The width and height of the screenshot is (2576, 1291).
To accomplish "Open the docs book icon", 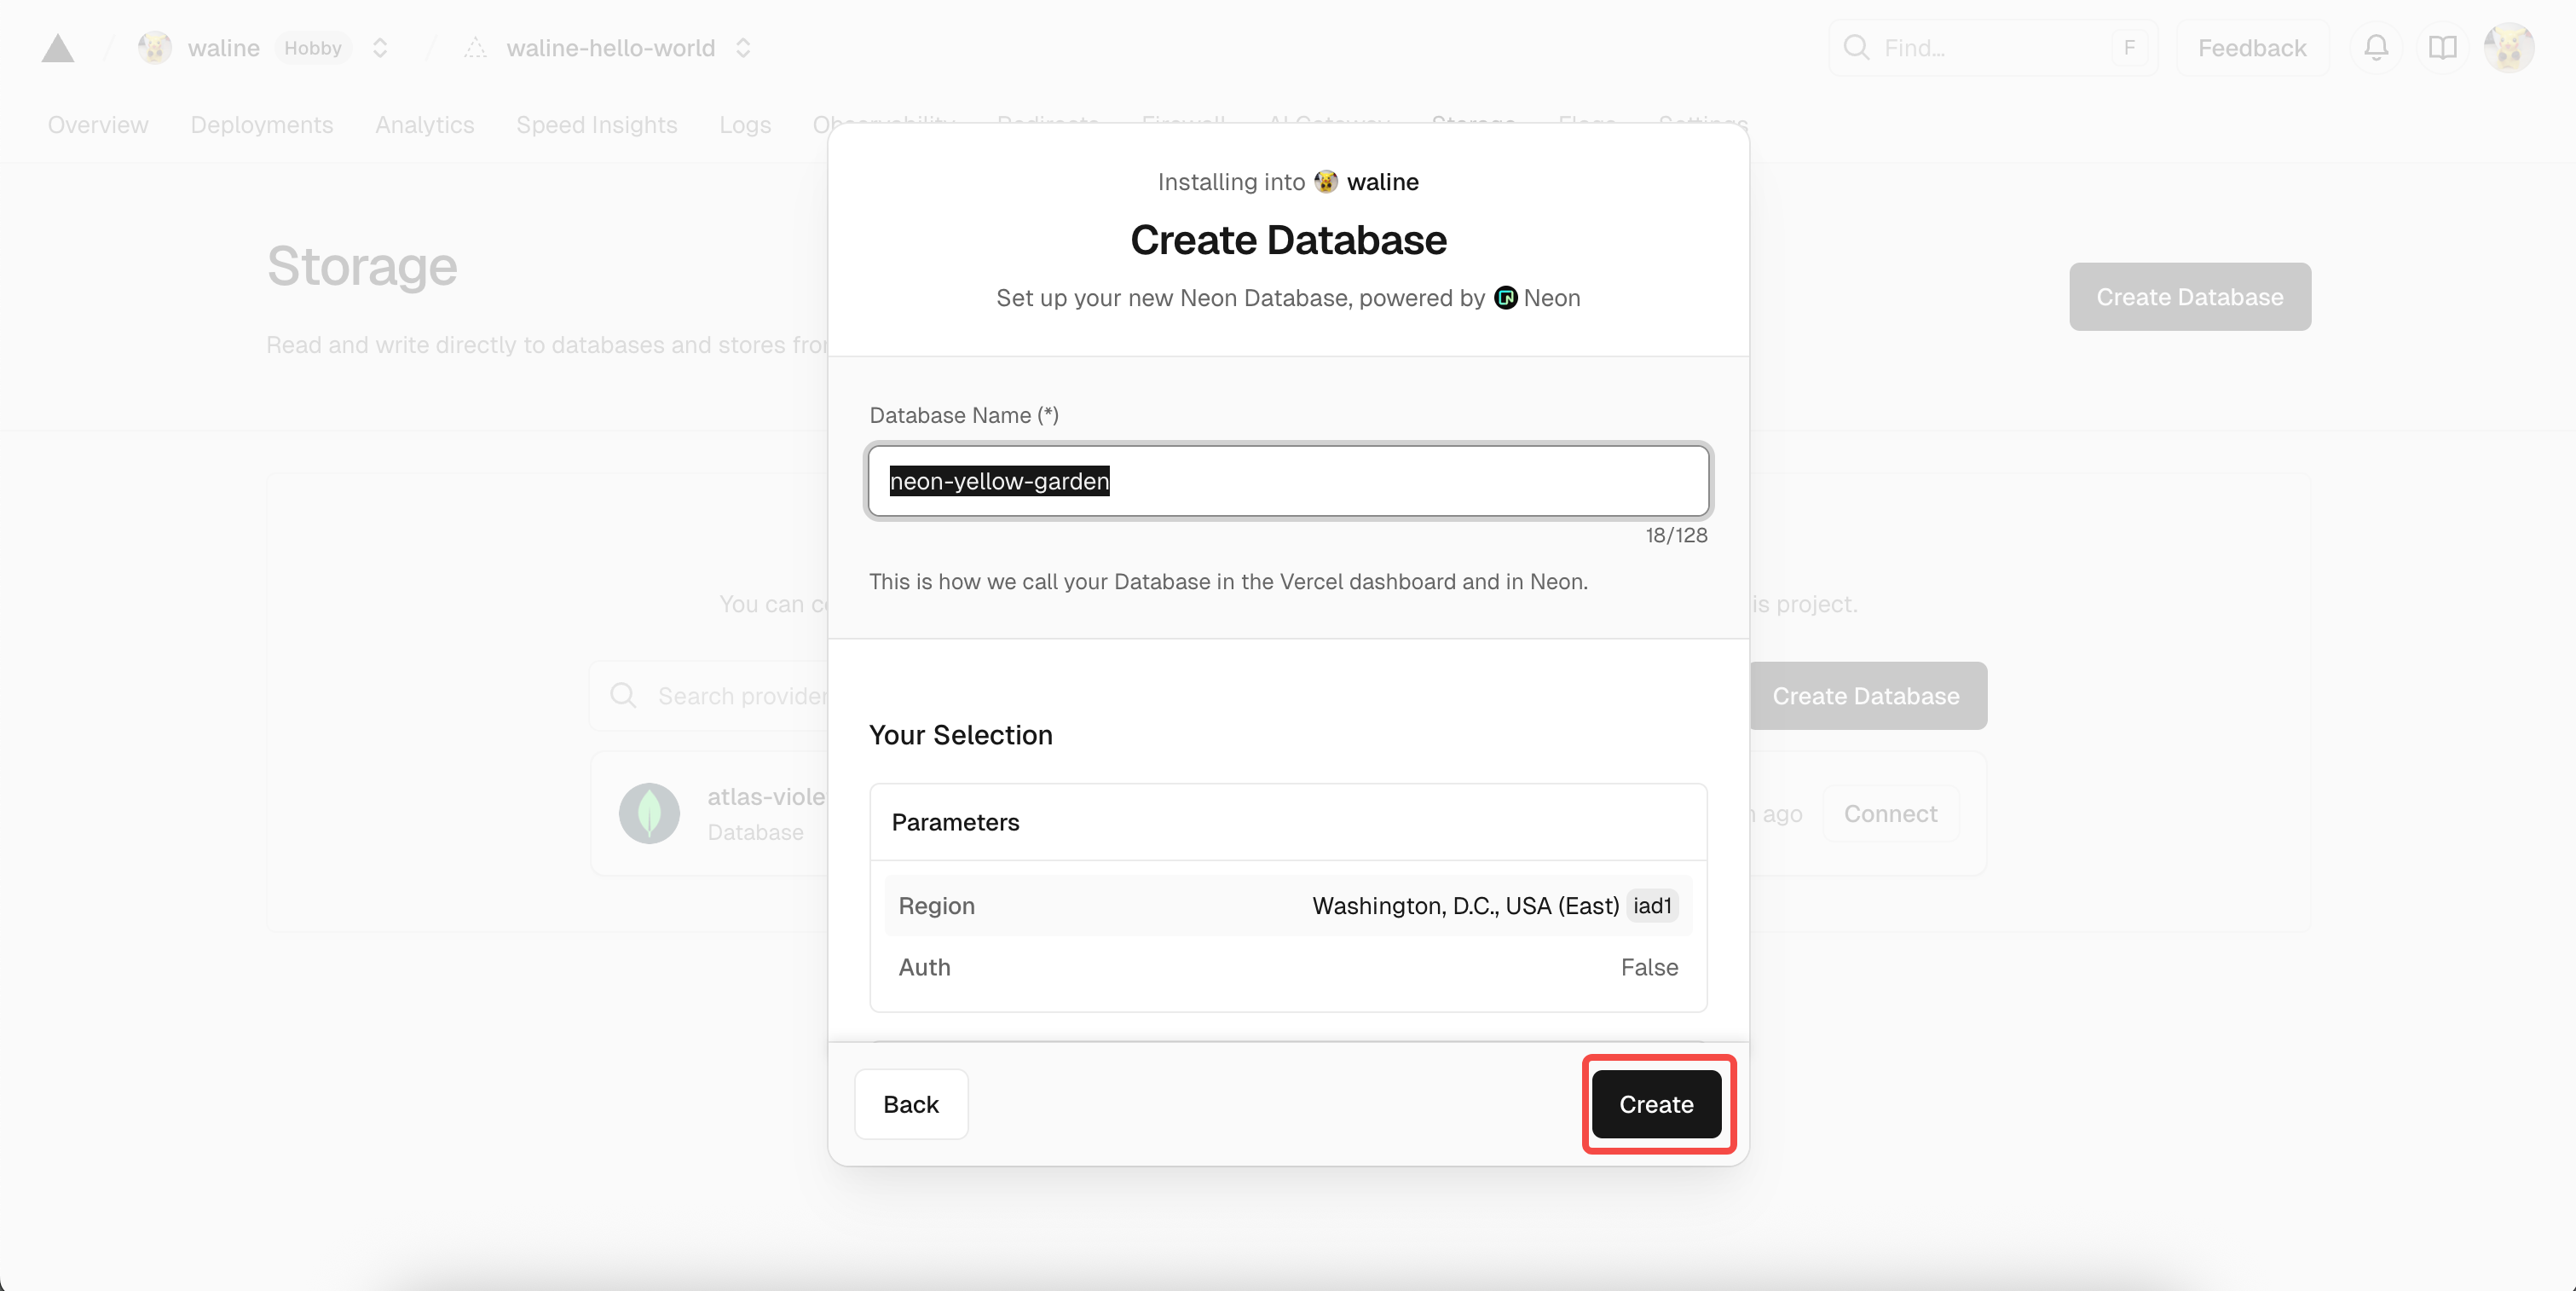I will point(2442,48).
